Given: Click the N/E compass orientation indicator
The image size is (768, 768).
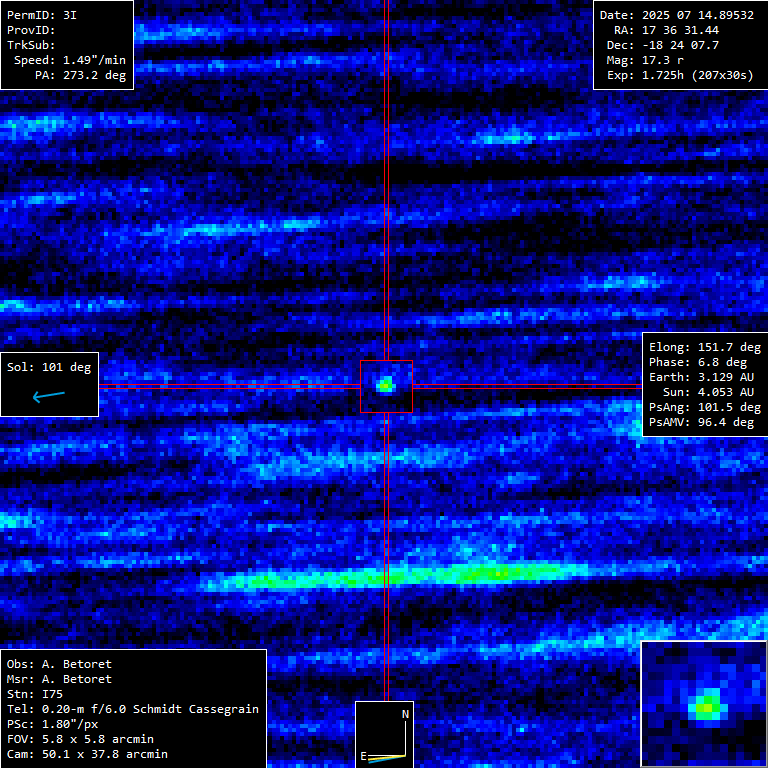Looking at the screenshot, I should tap(384, 735).
